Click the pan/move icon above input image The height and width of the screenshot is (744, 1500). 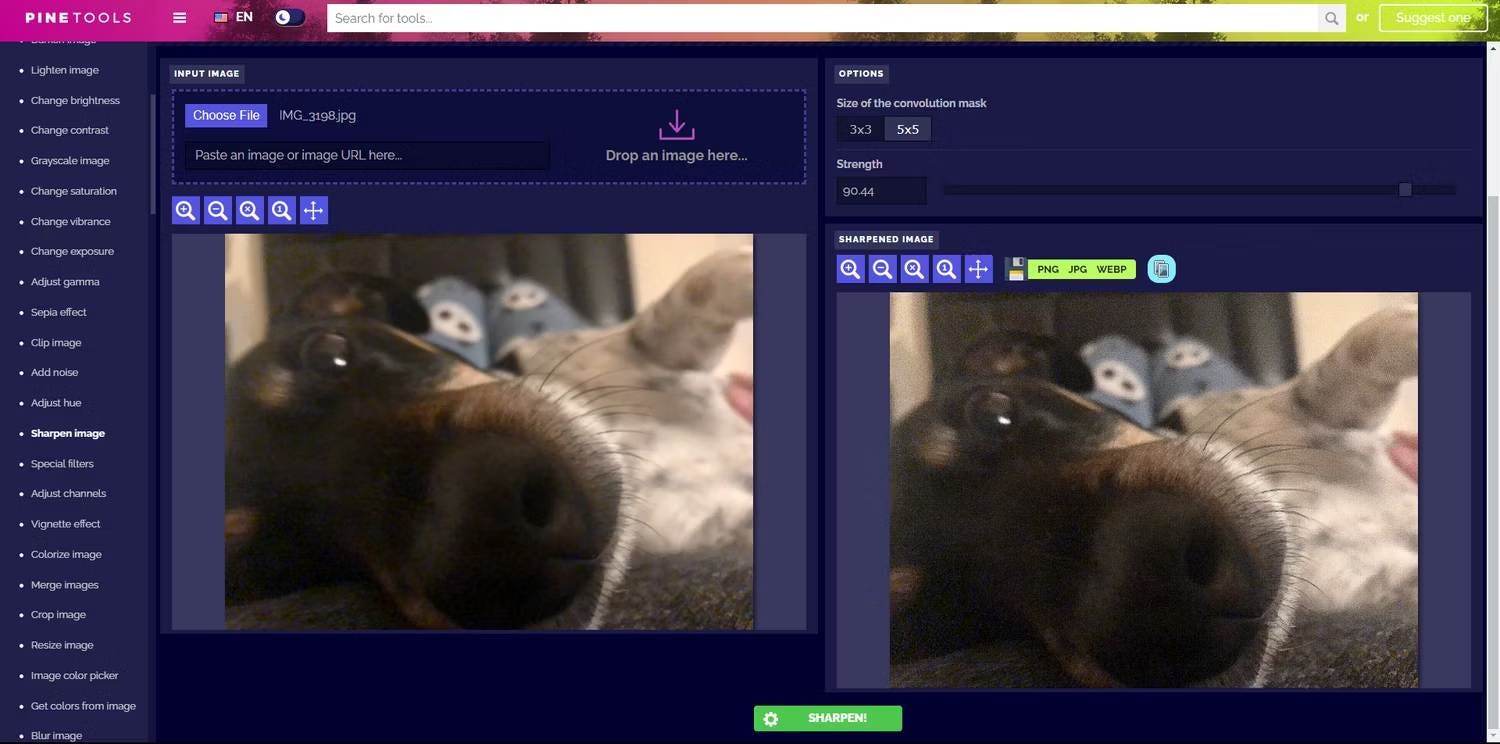coord(314,210)
